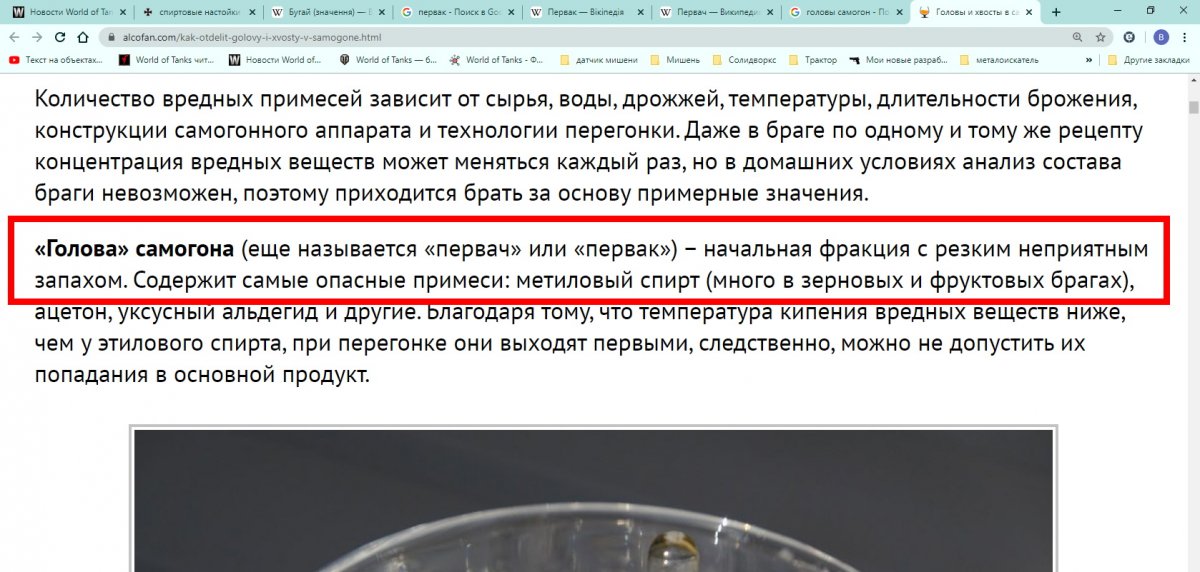The width and height of the screenshot is (1200, 572).
Task: Open the Солидворкс bookmarks folder
Action: point(750,60)
